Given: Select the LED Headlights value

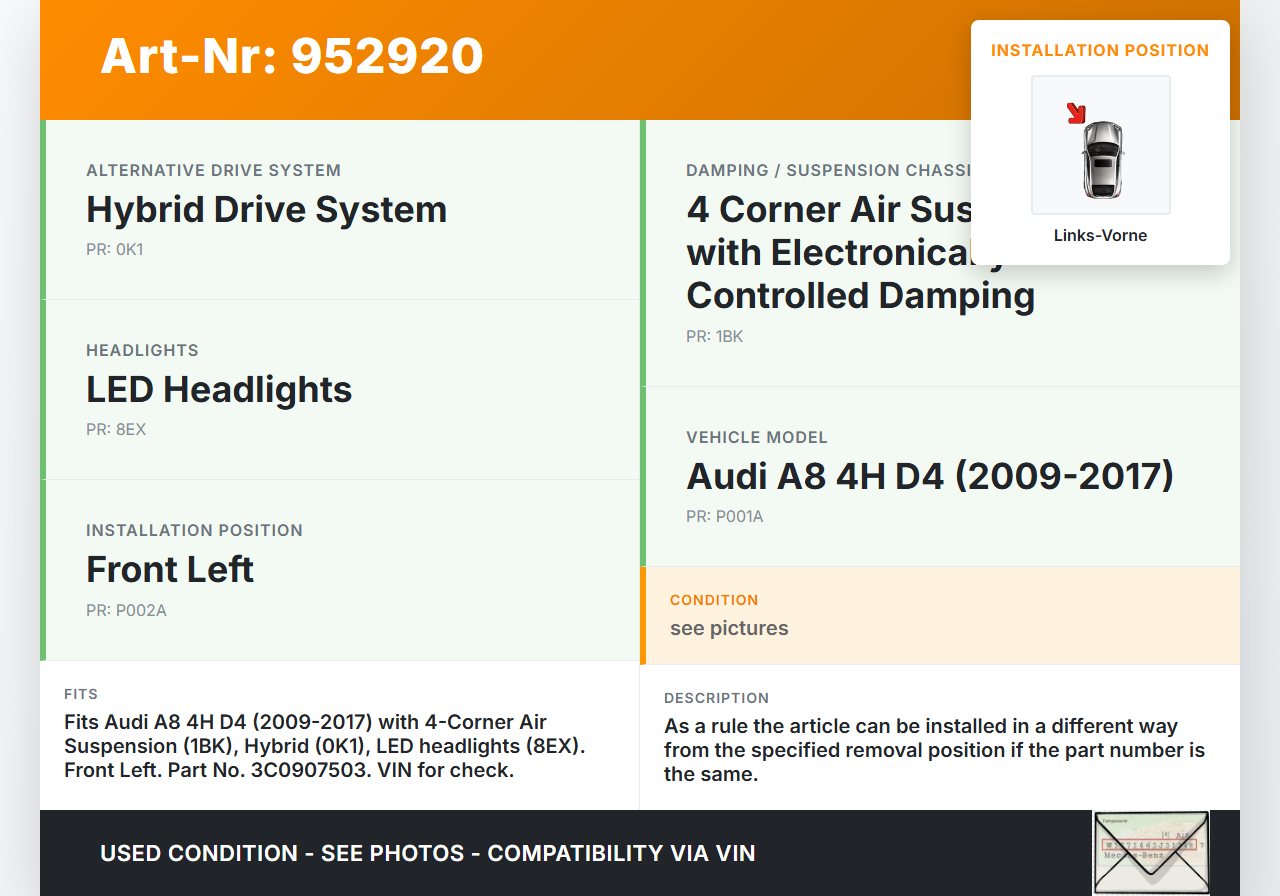Looking at the screenshot, I should point(219,389).
